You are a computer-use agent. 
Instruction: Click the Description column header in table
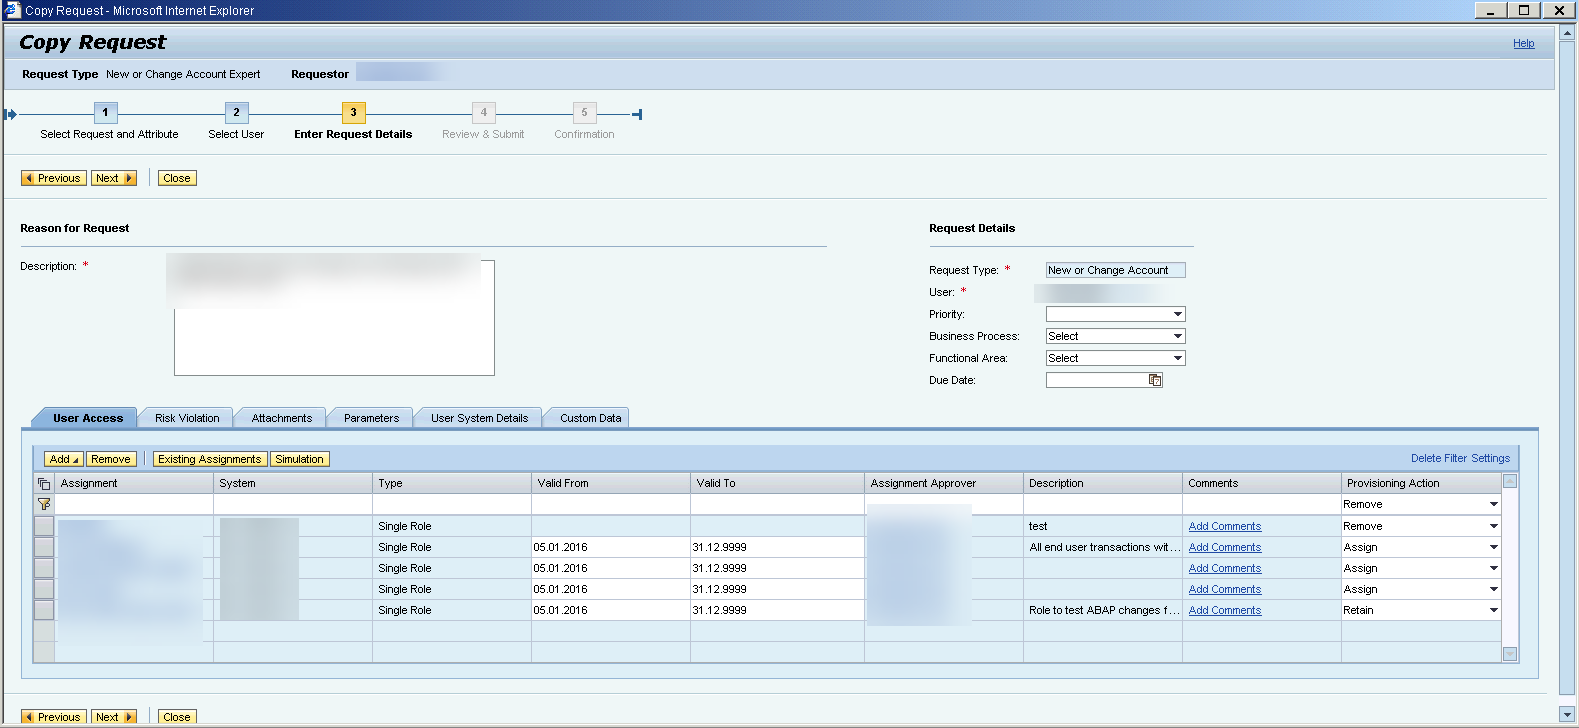click(1103, 483)
